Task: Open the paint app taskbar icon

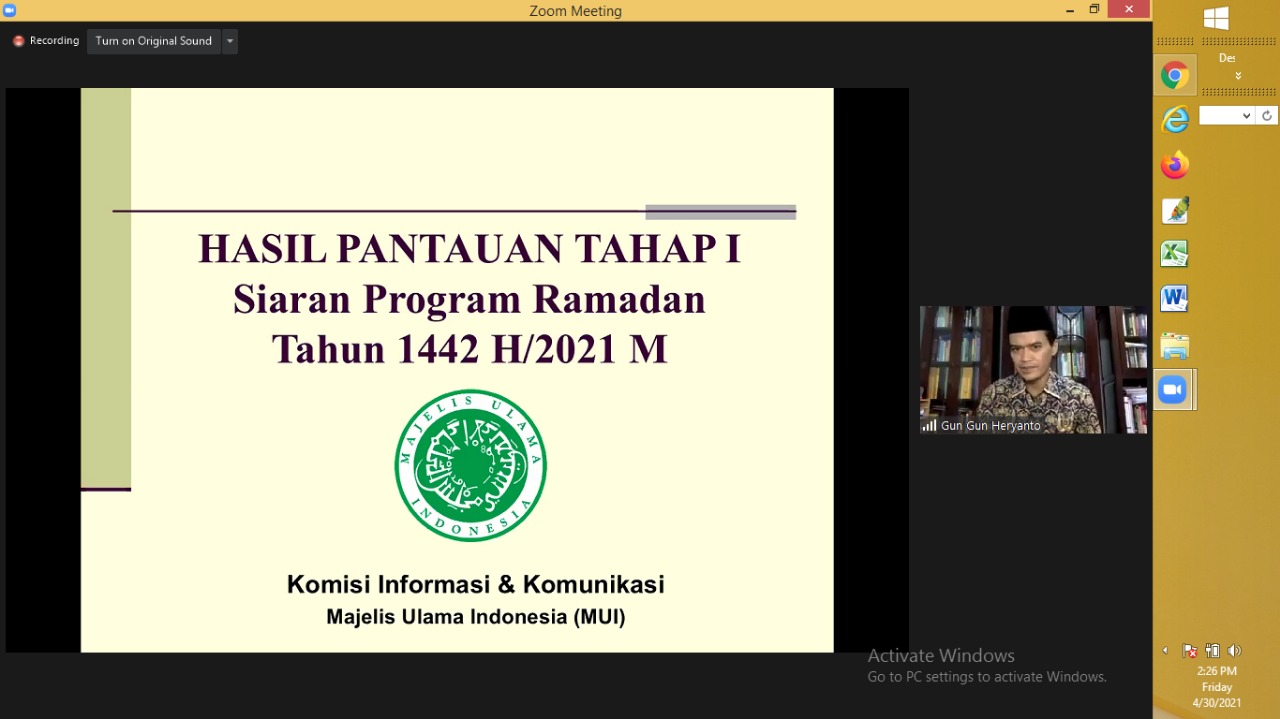Action: point(1174,210)
